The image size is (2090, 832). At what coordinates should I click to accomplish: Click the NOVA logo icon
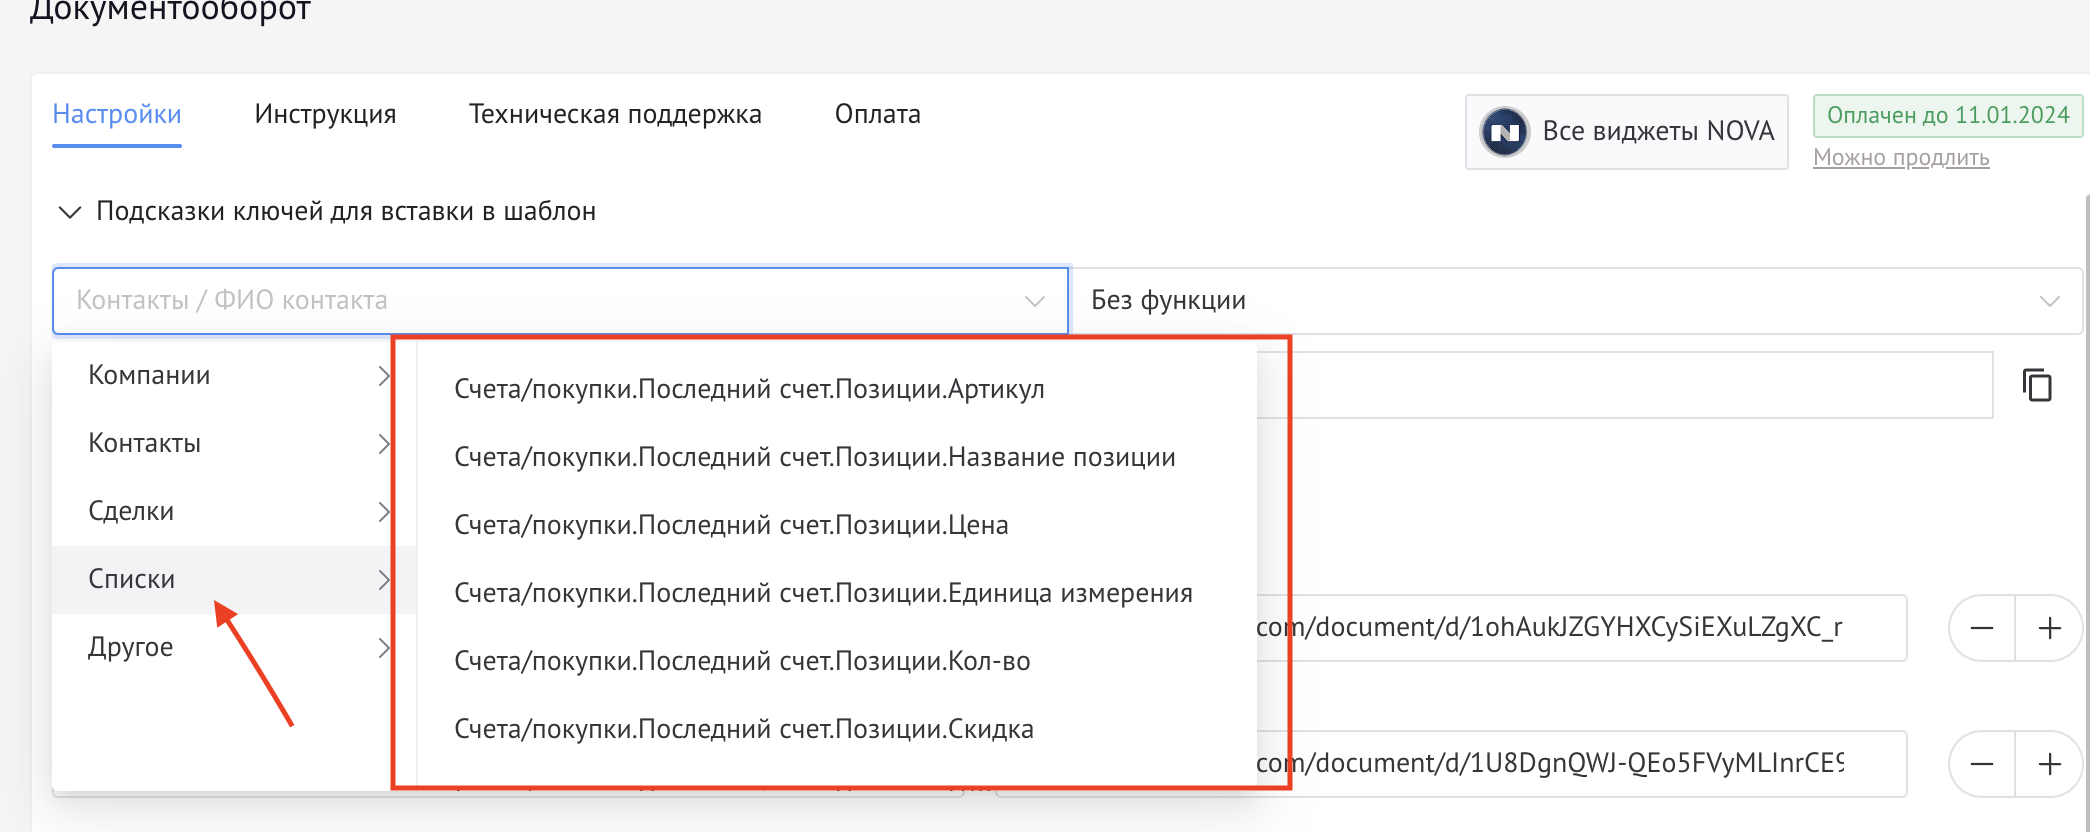tap(1505, 132)
